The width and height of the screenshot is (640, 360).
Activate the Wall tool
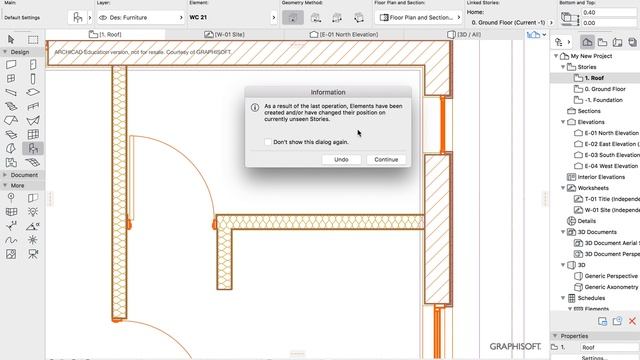11,64
